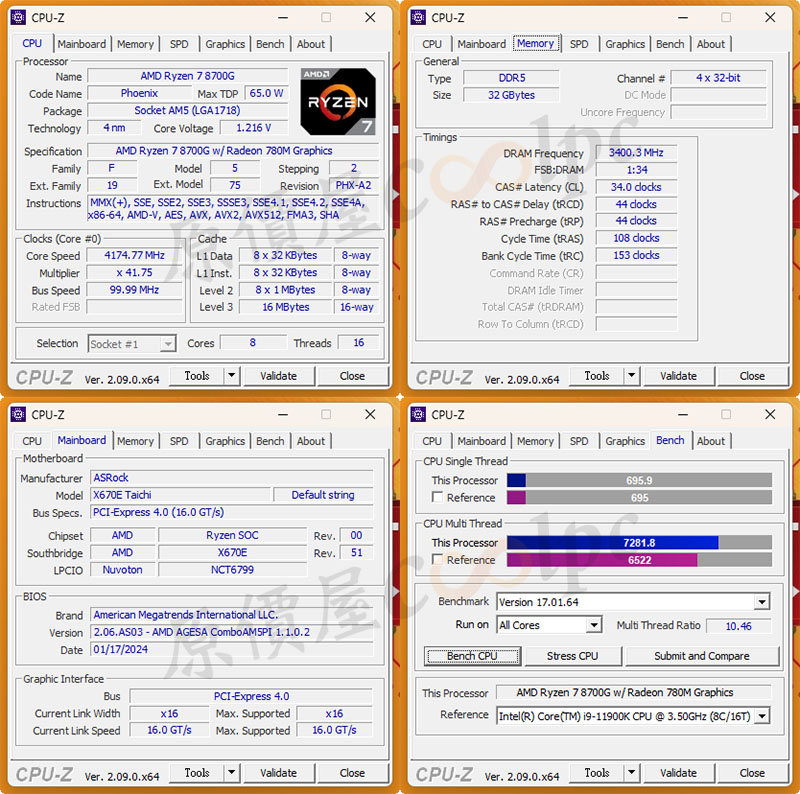Click the processor Name field 'AMD Ryzen 7 8700G'
The image size is (800, 794).
[x=188, y=76]
